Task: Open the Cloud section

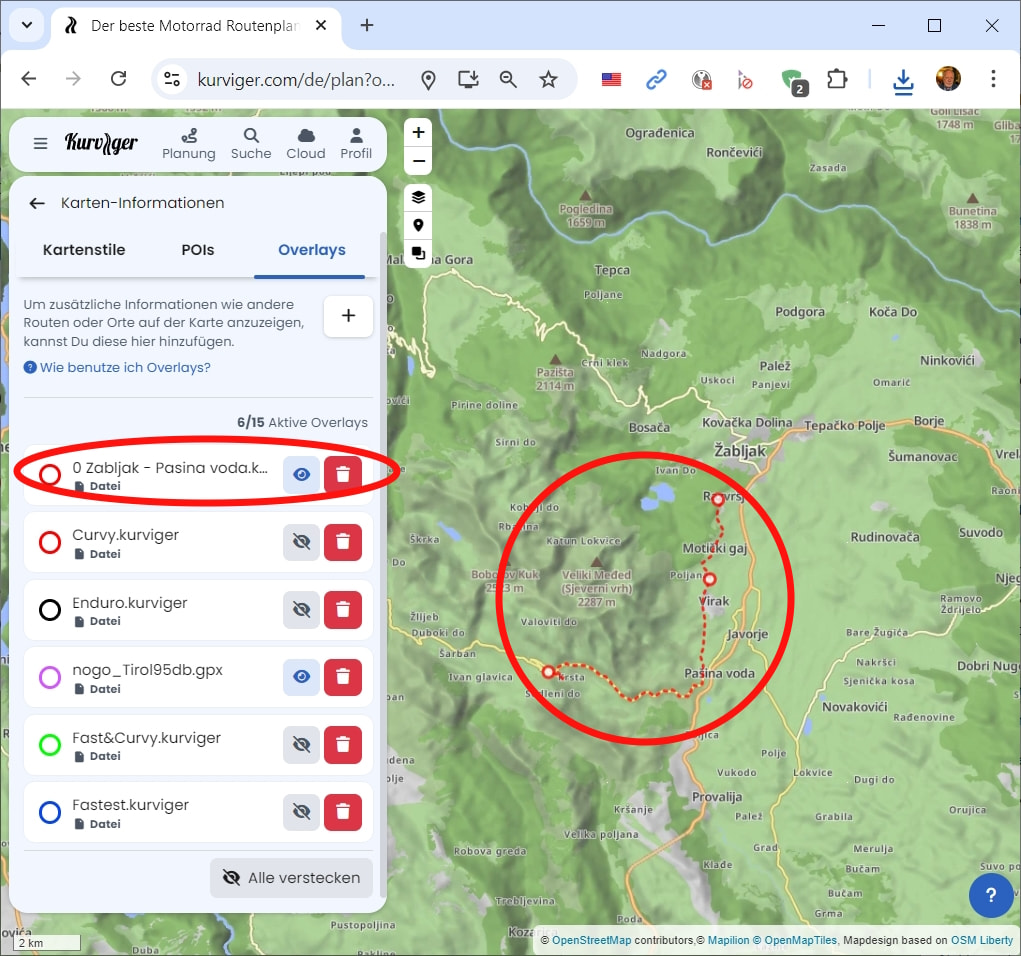Action: pos(306,143)
